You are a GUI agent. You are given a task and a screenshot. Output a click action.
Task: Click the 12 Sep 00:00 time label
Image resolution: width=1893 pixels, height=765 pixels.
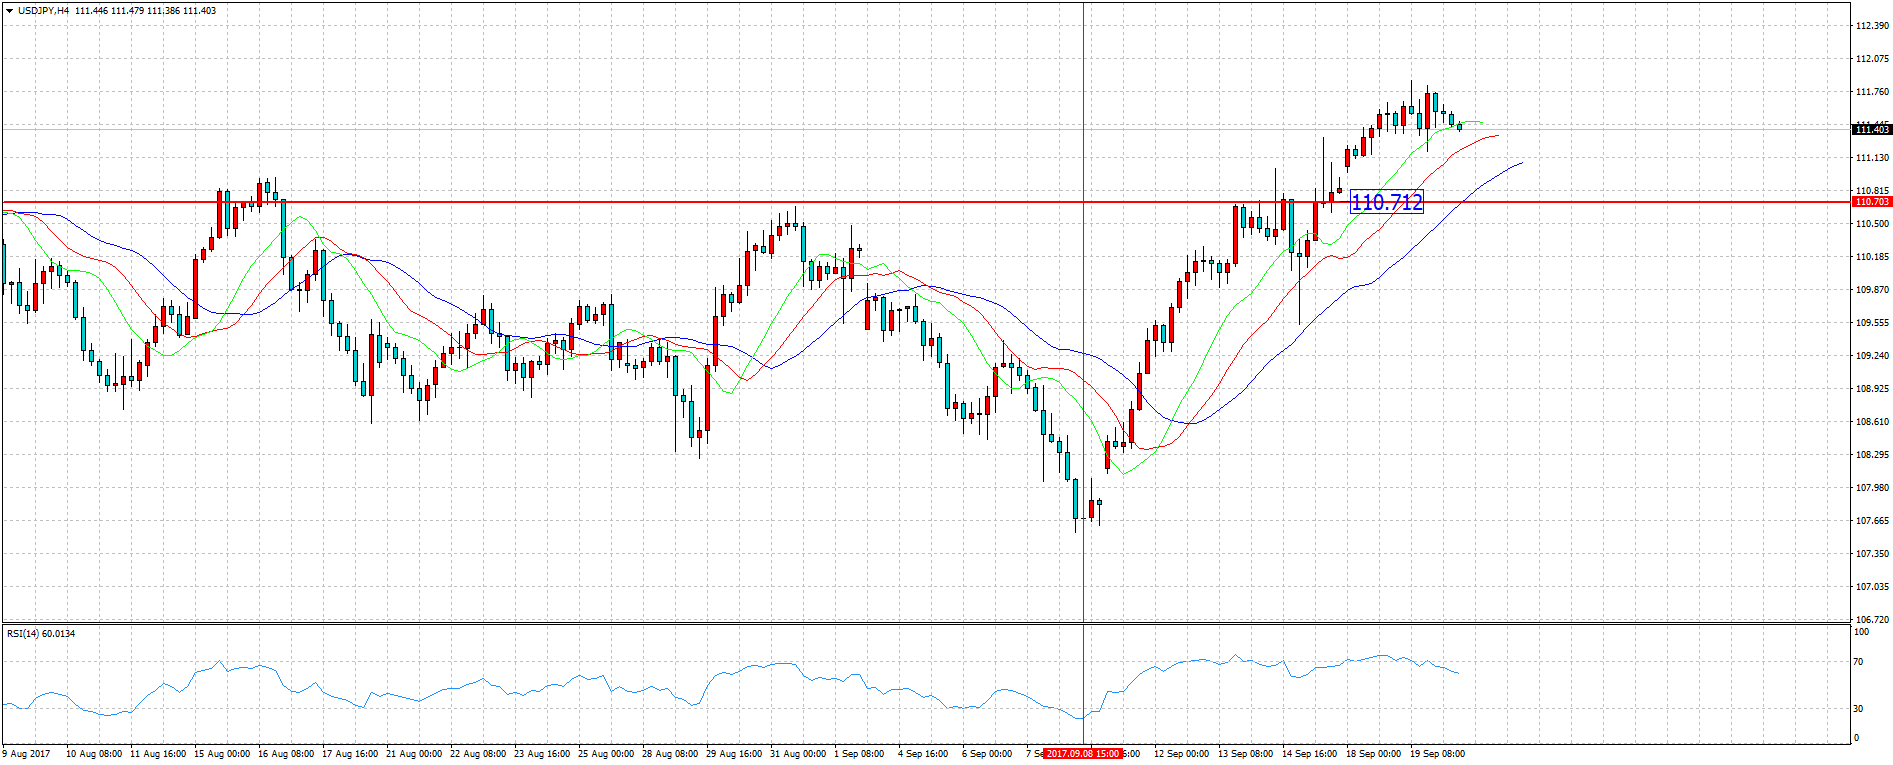click(1181, 754)
